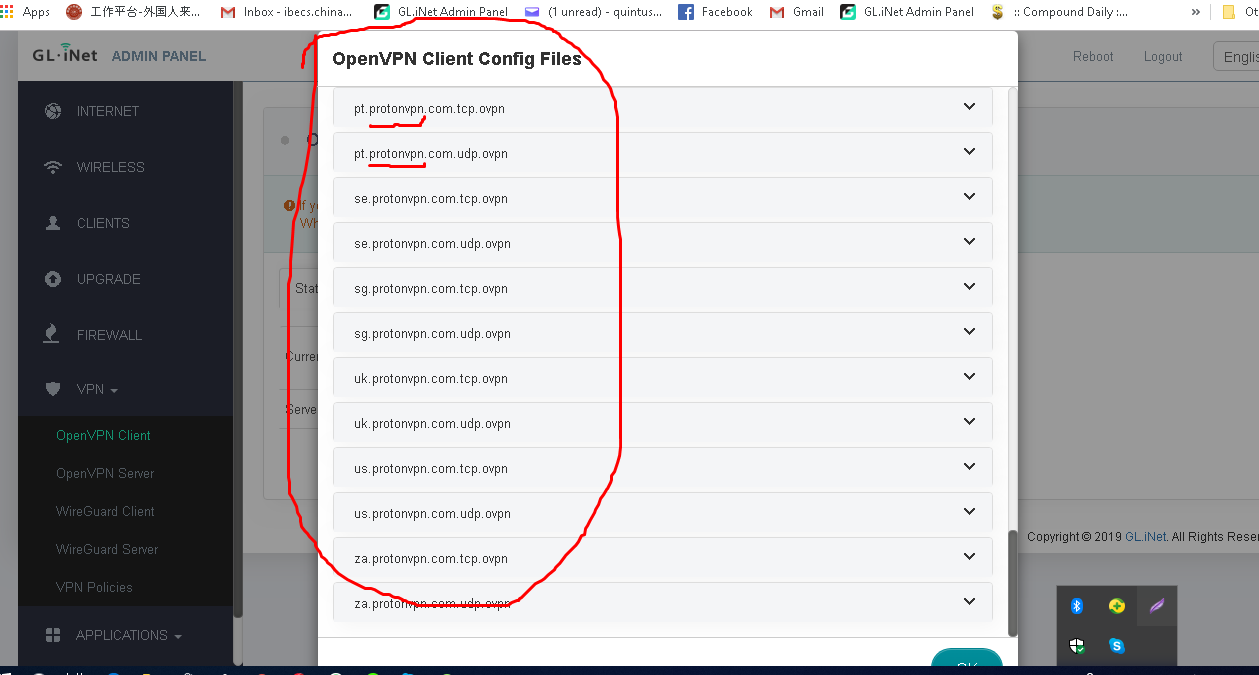Expand pt.protonvpn.com.tcp.ovpn config entry

pos(968,107)
